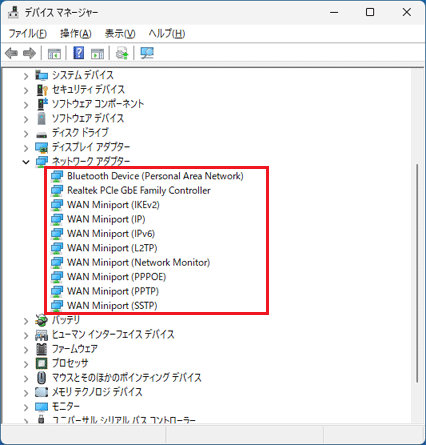Viewport: 426px width, 445px height.
Task: Click the ヒューマン インターフェイス デバイス icon
Action: (x=42, y=335)
